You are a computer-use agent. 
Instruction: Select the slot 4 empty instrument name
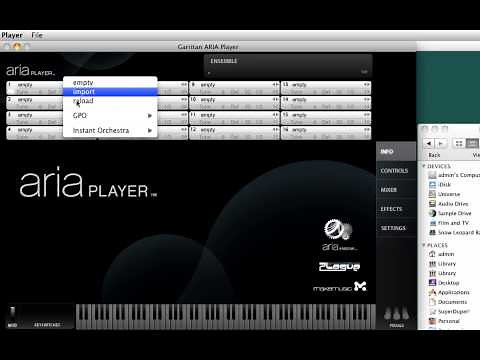pos(25,130)
